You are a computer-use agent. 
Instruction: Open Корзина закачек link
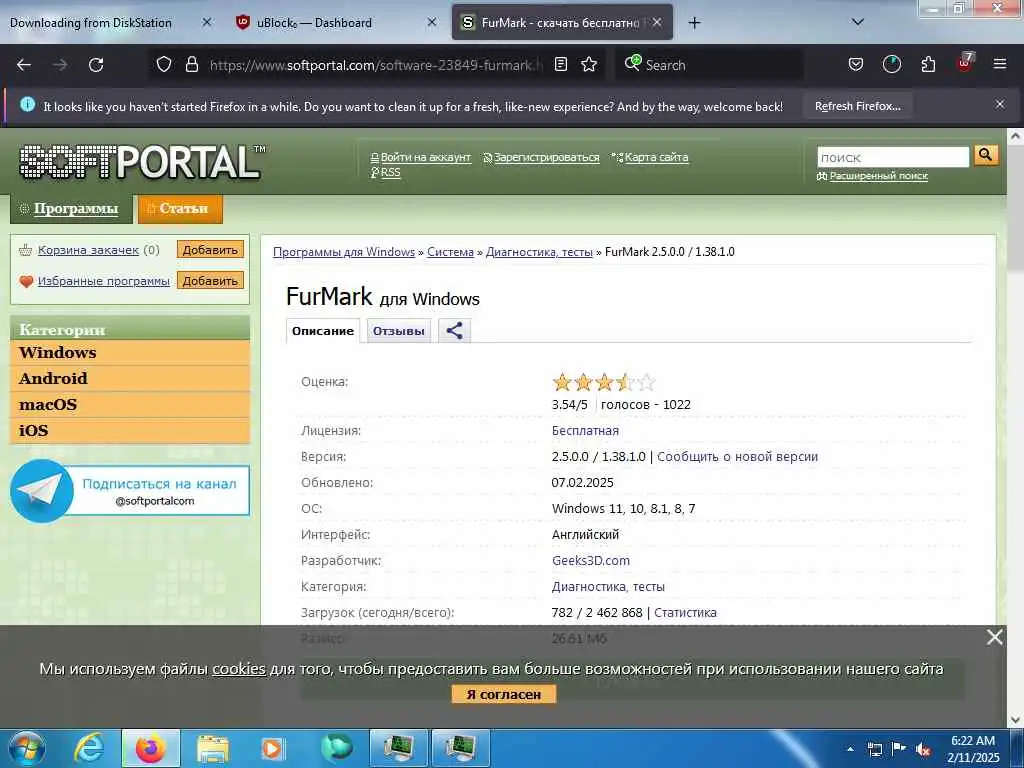[88, 249]
